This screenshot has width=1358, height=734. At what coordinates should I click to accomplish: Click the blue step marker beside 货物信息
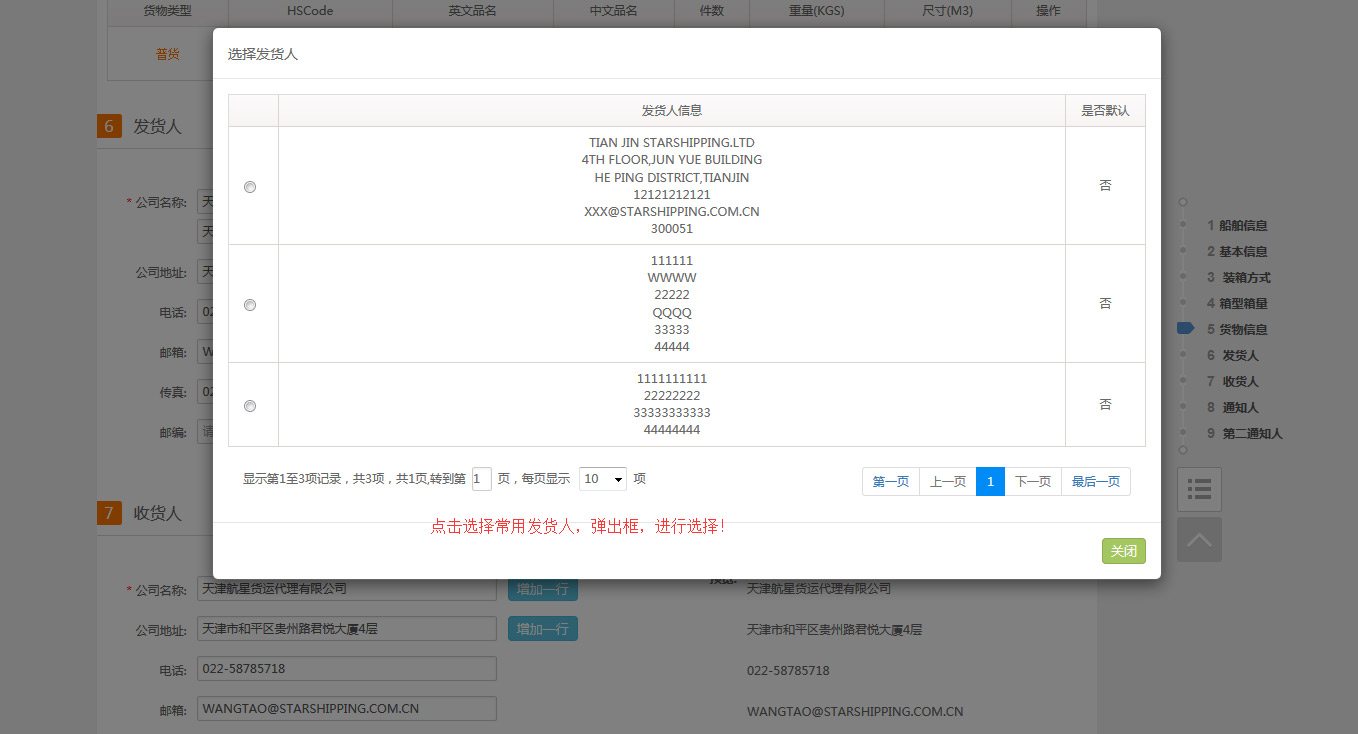coord(1185,329)
